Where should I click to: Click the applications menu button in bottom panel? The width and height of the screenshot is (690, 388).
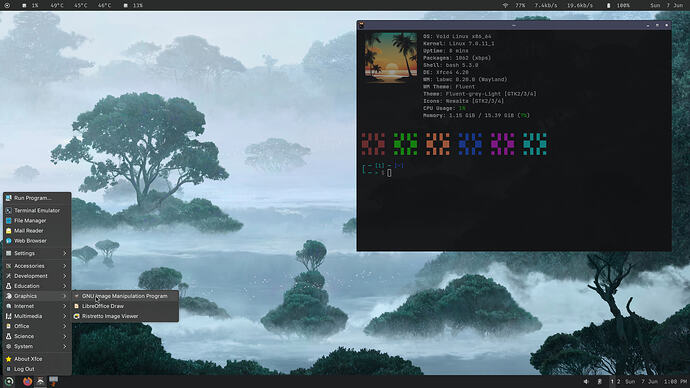[9, 381]
